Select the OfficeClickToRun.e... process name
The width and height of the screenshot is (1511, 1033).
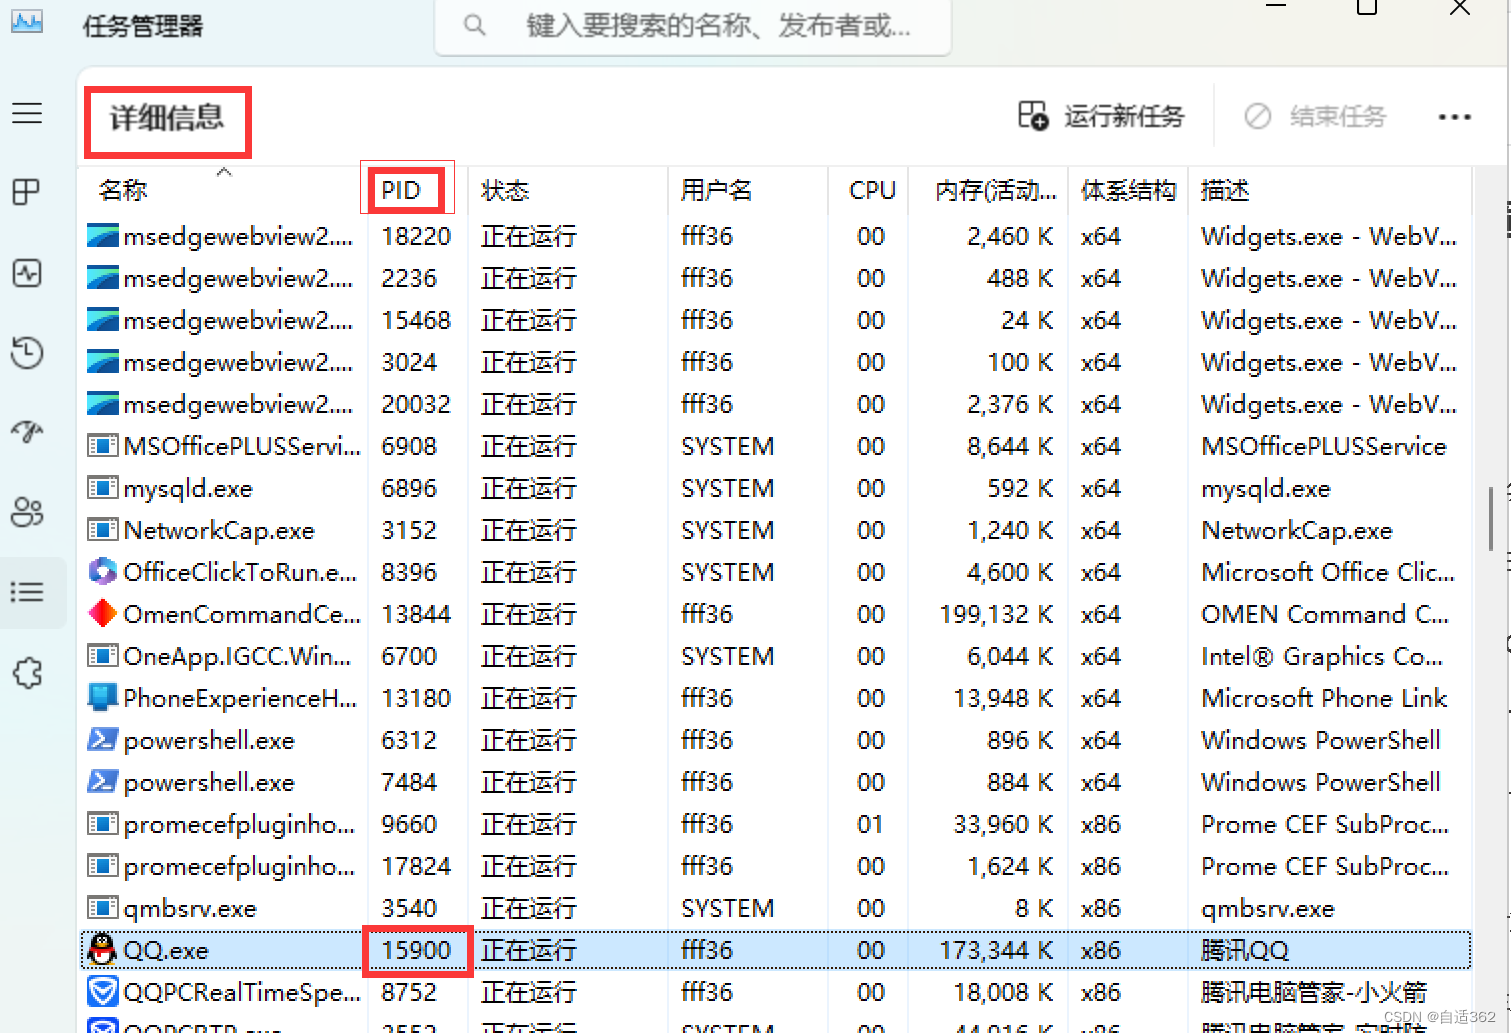(240, 572)
